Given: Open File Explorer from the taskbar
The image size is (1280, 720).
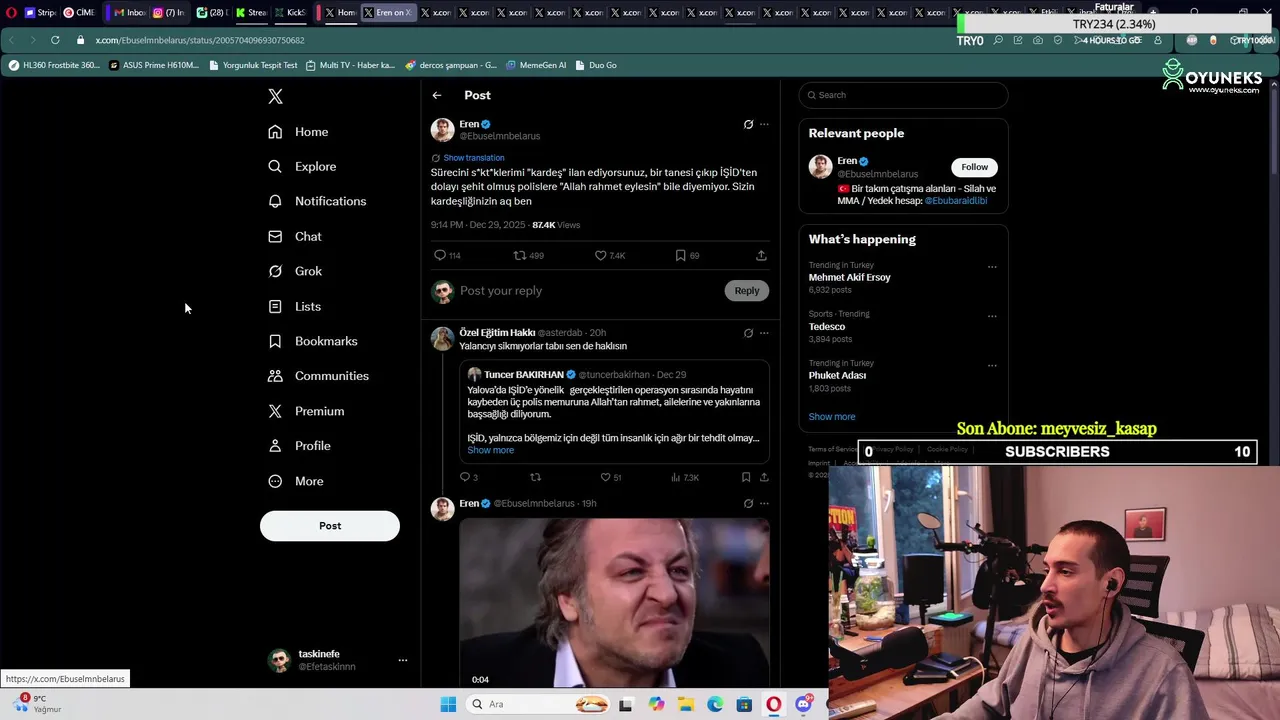Looking at the screenshot, I should click(686, 704).
